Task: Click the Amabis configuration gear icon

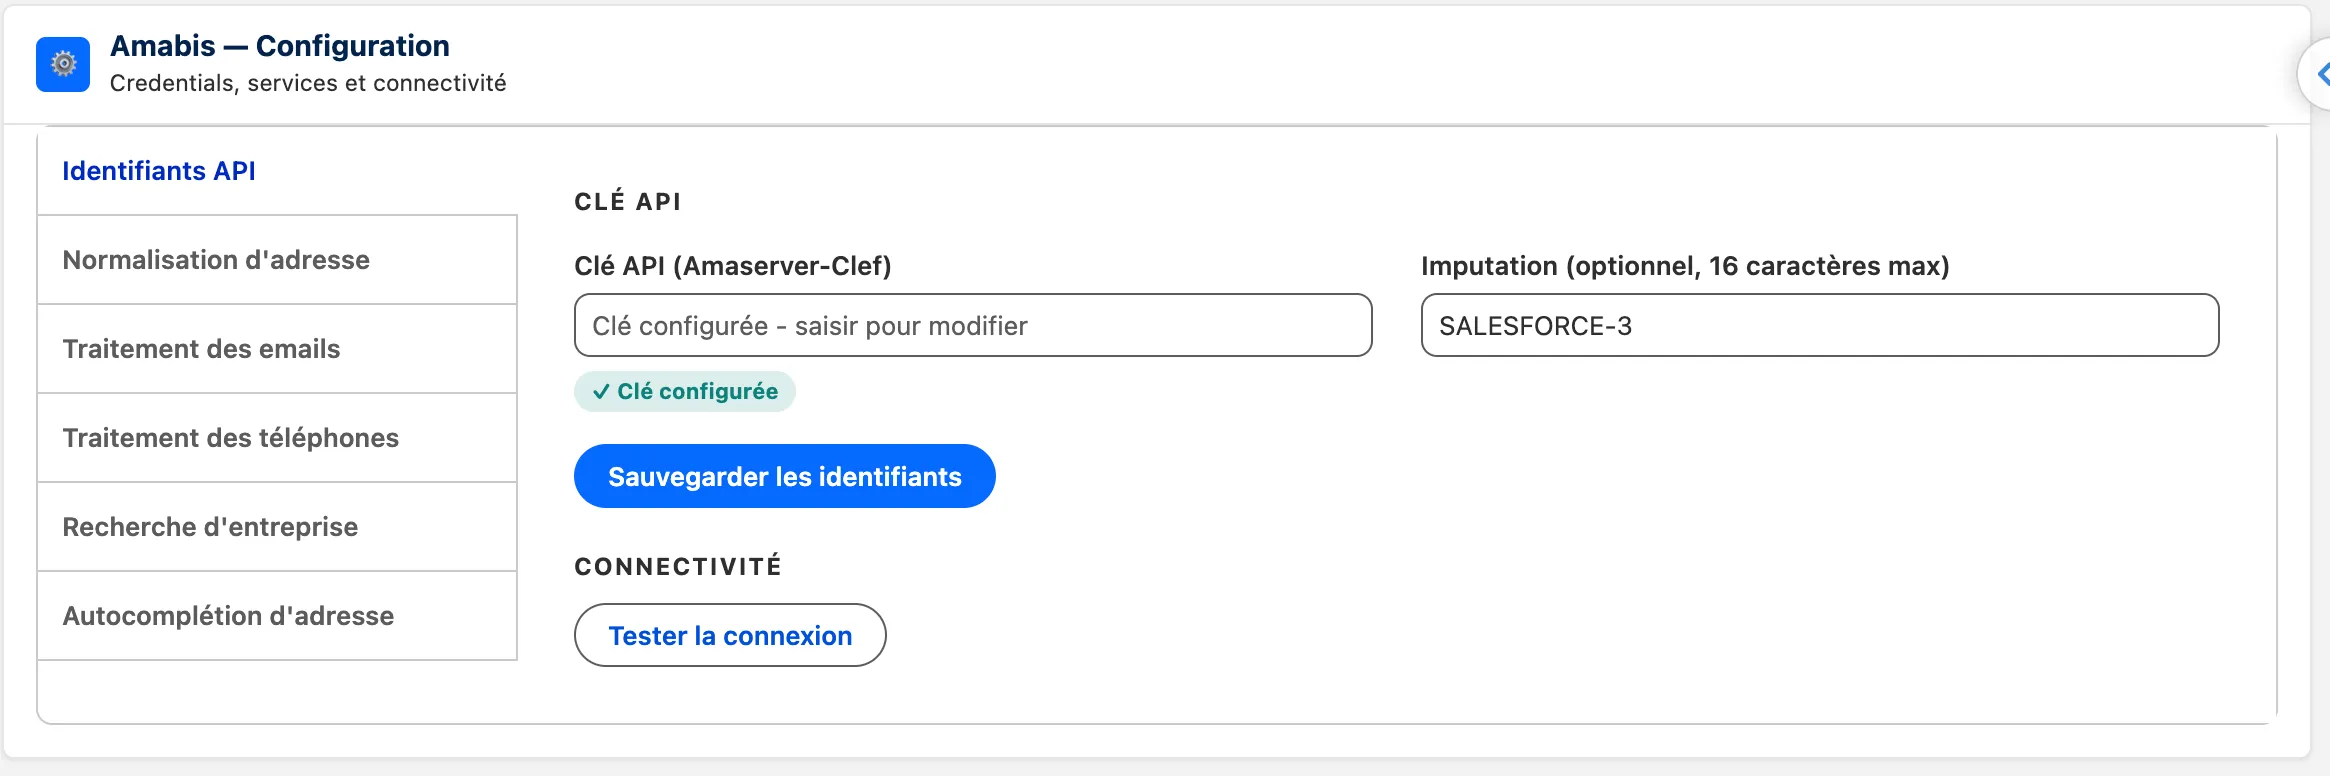Action: tap(63, 64)
